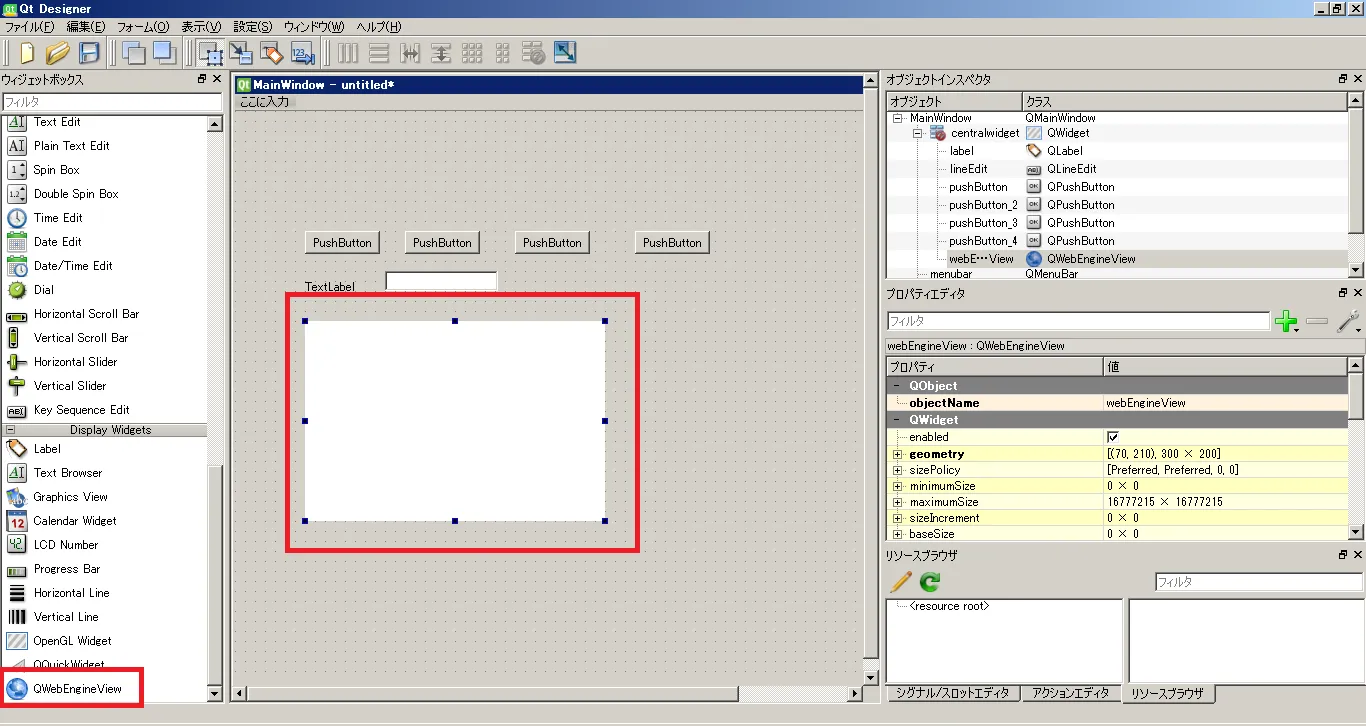Image resolution: width=1366 pixels, height=726 pixels.
Task: Click the Save floppy disk icon
Action: (89, 53)
